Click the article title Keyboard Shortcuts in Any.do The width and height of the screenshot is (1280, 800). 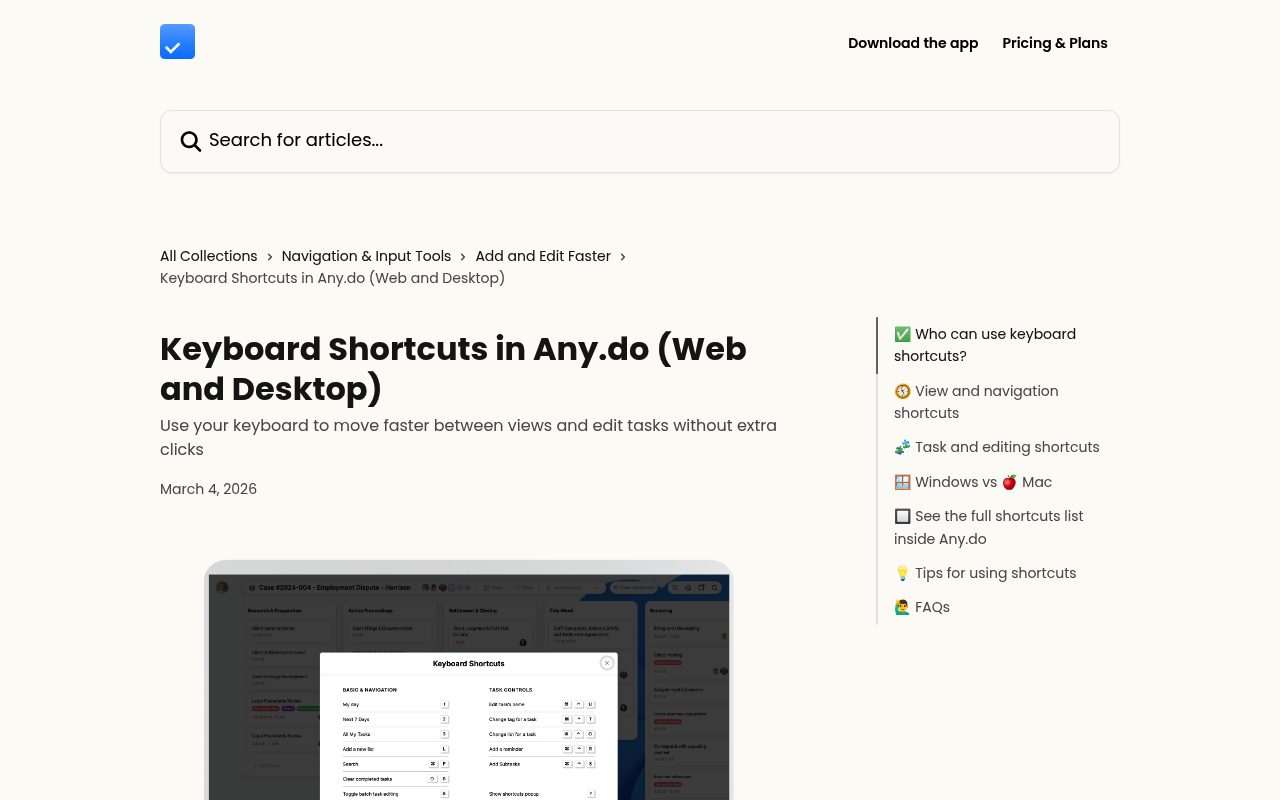coord(453,368)
